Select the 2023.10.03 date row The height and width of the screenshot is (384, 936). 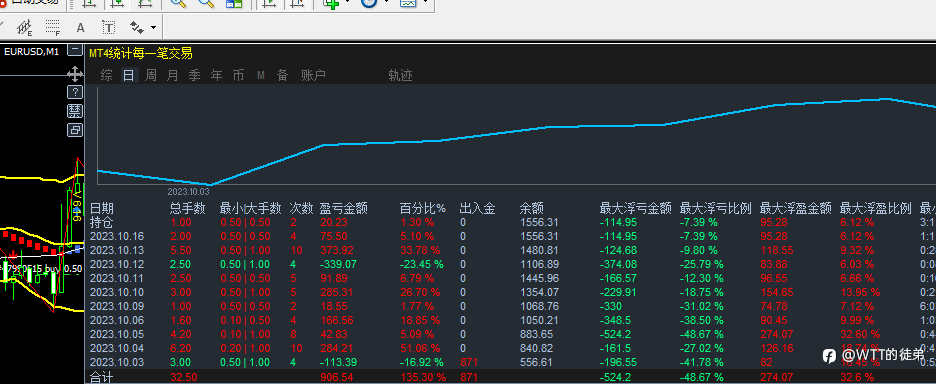pyautogui.click(x=117, y=362)
